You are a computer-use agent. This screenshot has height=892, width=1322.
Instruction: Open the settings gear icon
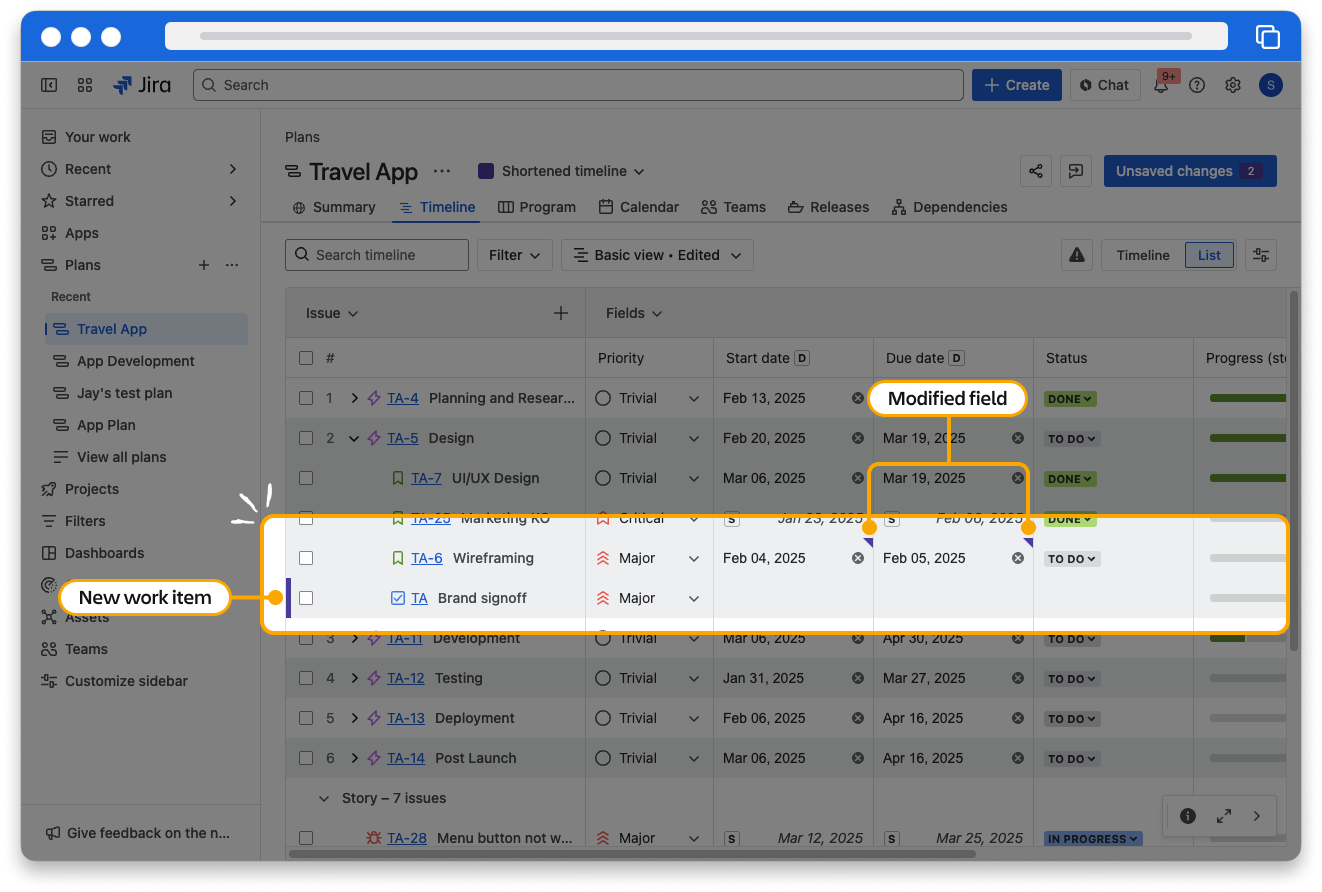click(1233, 85)
